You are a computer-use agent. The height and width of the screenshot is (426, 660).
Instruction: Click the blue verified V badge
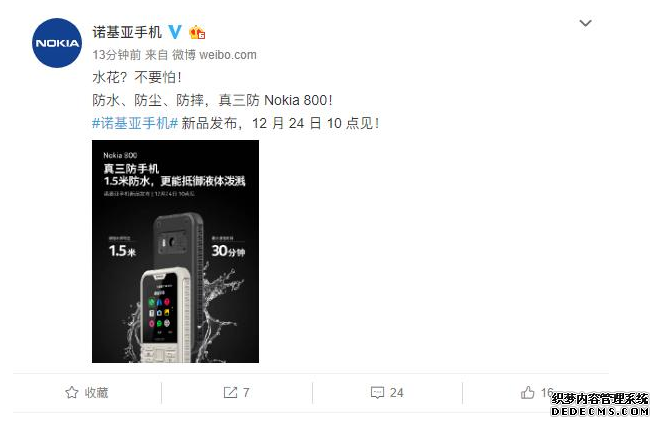tap(175, 32)
